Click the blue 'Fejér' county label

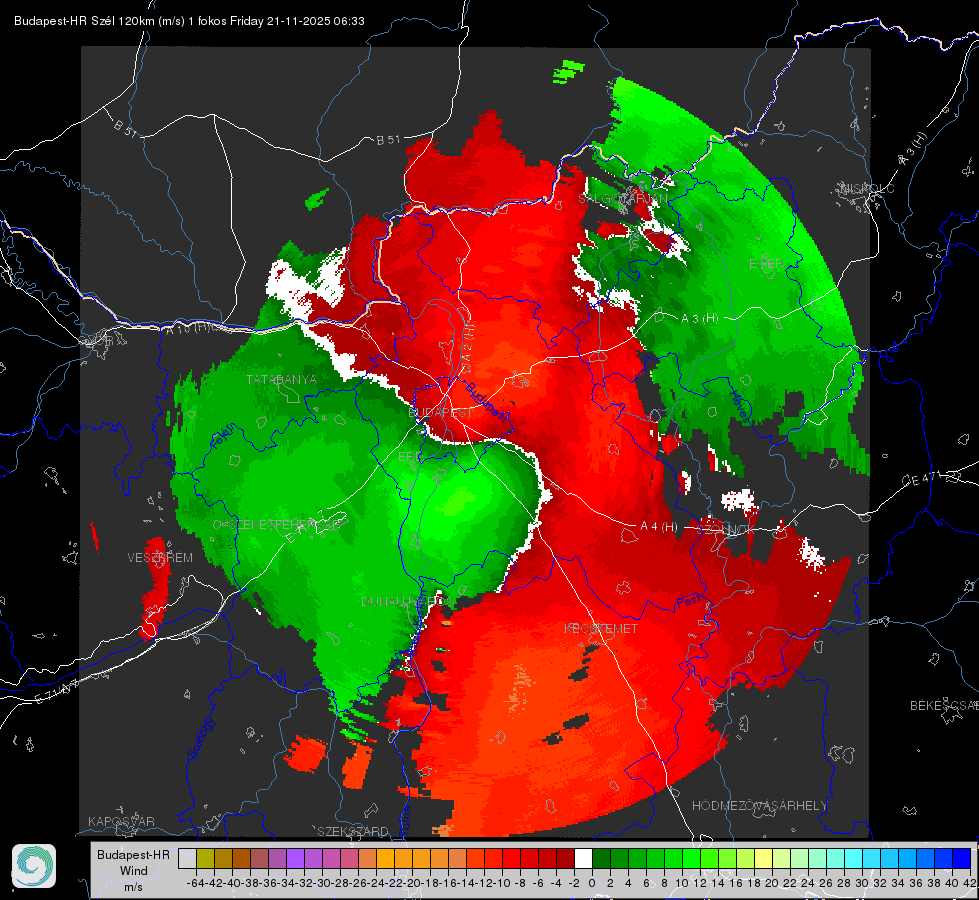tap(220, 437)
